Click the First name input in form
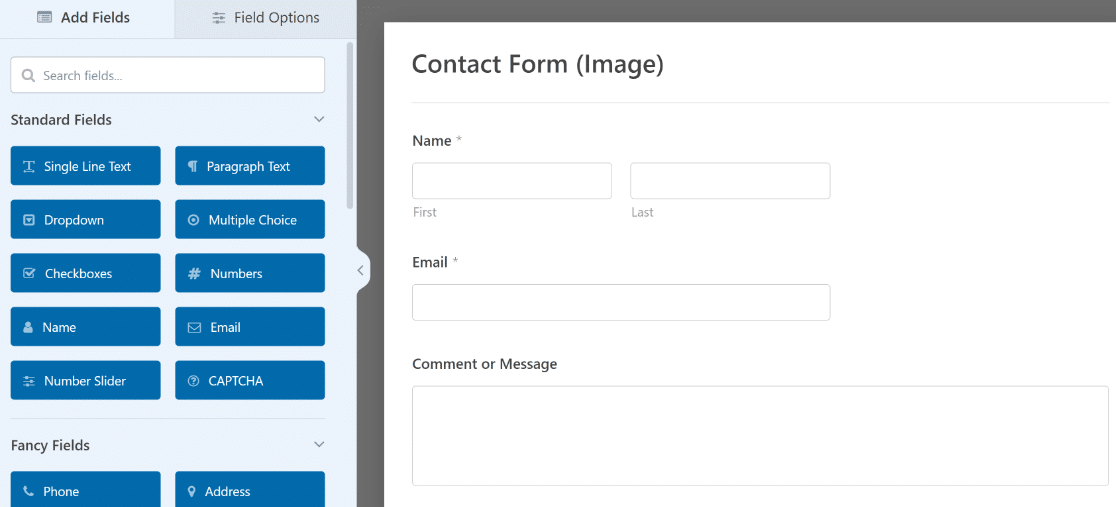 (512, 181)
